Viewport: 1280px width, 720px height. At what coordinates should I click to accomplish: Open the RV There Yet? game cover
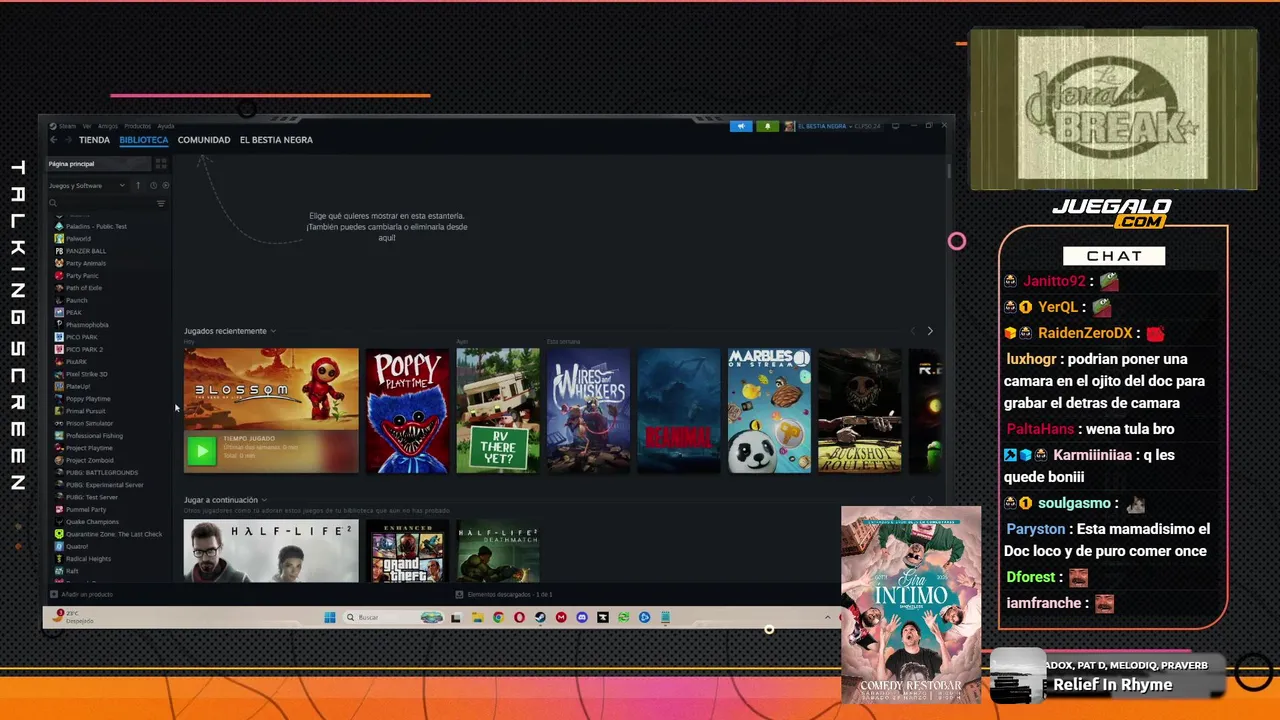(498, 410)
